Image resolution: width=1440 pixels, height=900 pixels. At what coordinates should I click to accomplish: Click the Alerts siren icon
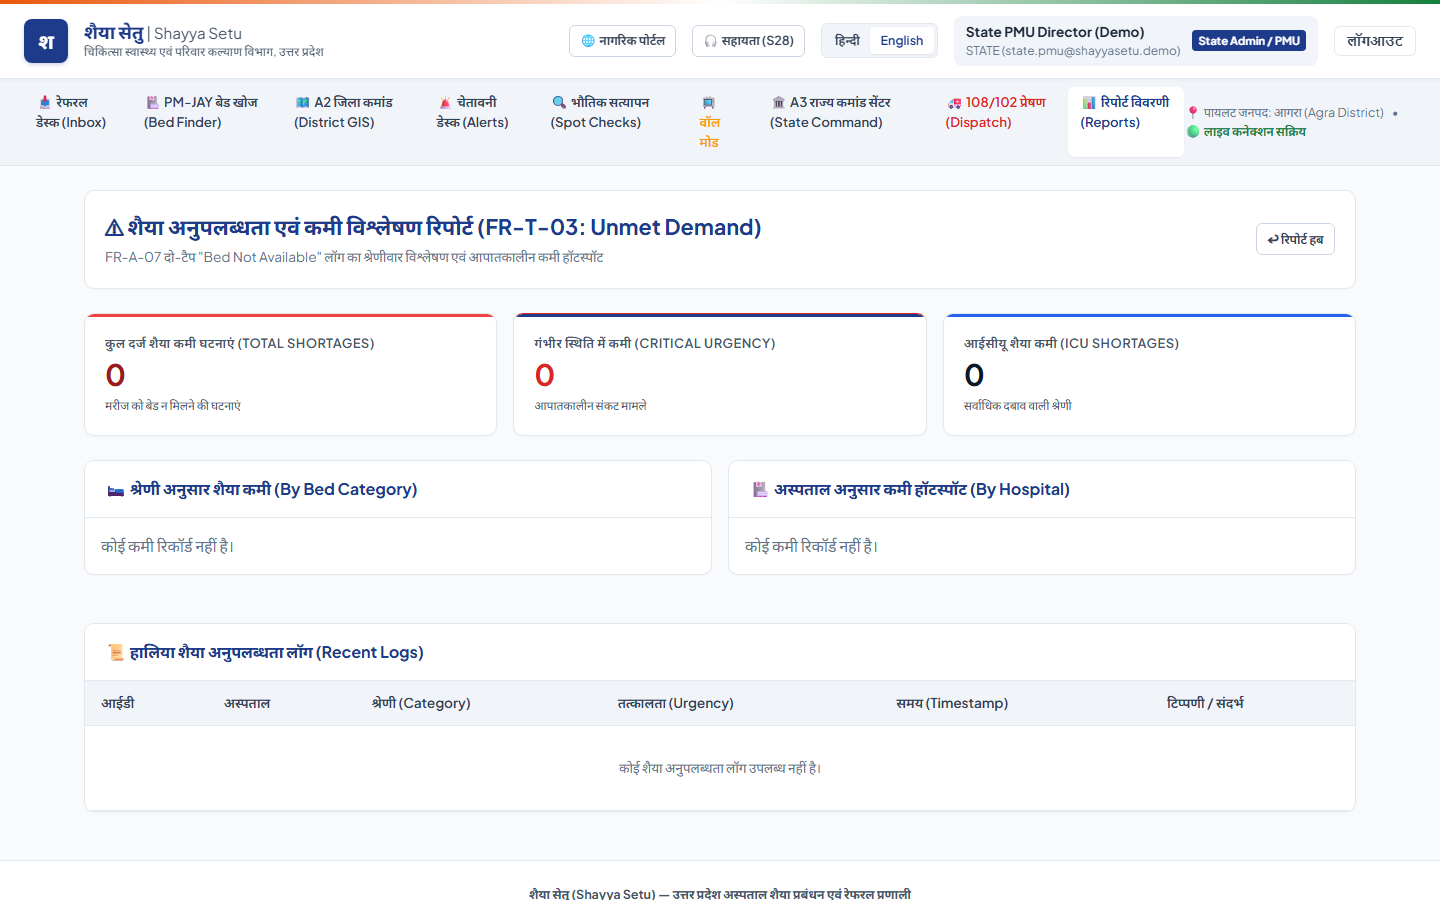tap(445, 102)
